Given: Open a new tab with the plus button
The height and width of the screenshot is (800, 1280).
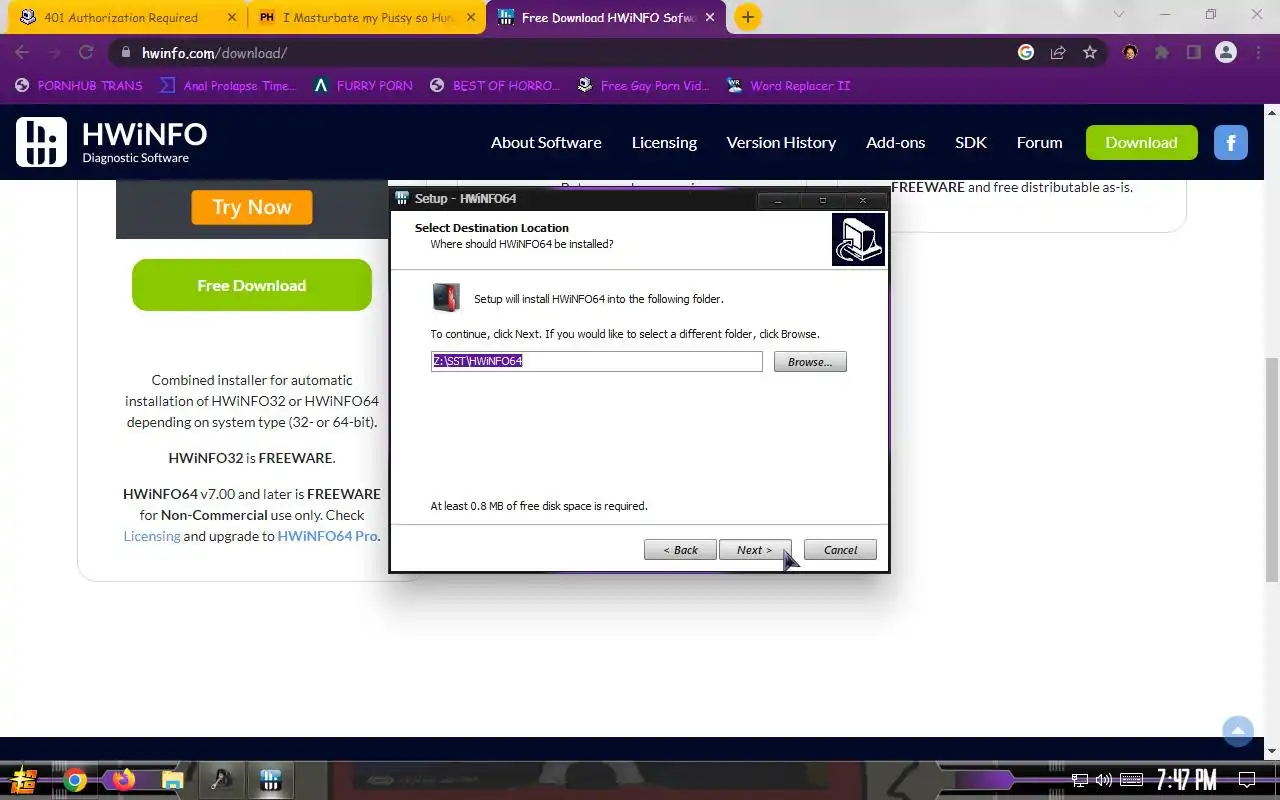Looking at the screenshot, I should coord(747,17).
